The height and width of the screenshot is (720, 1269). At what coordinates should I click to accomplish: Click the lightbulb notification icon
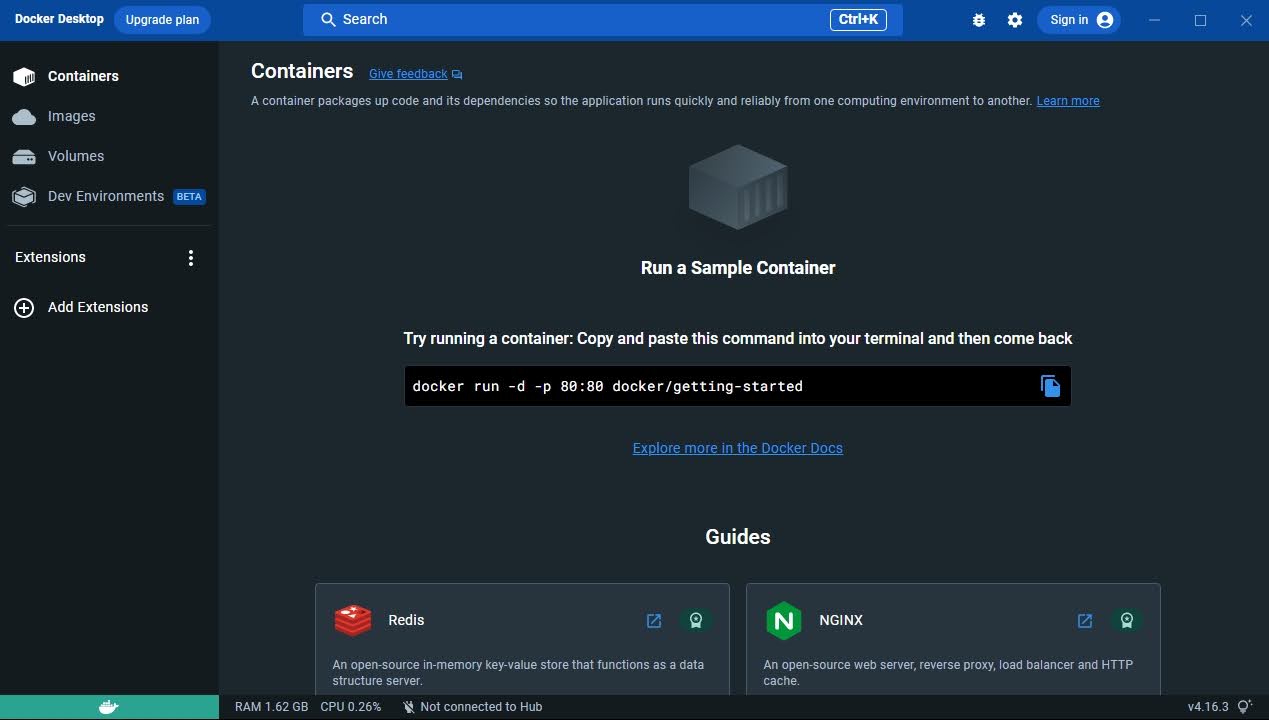pos(1244,707)
